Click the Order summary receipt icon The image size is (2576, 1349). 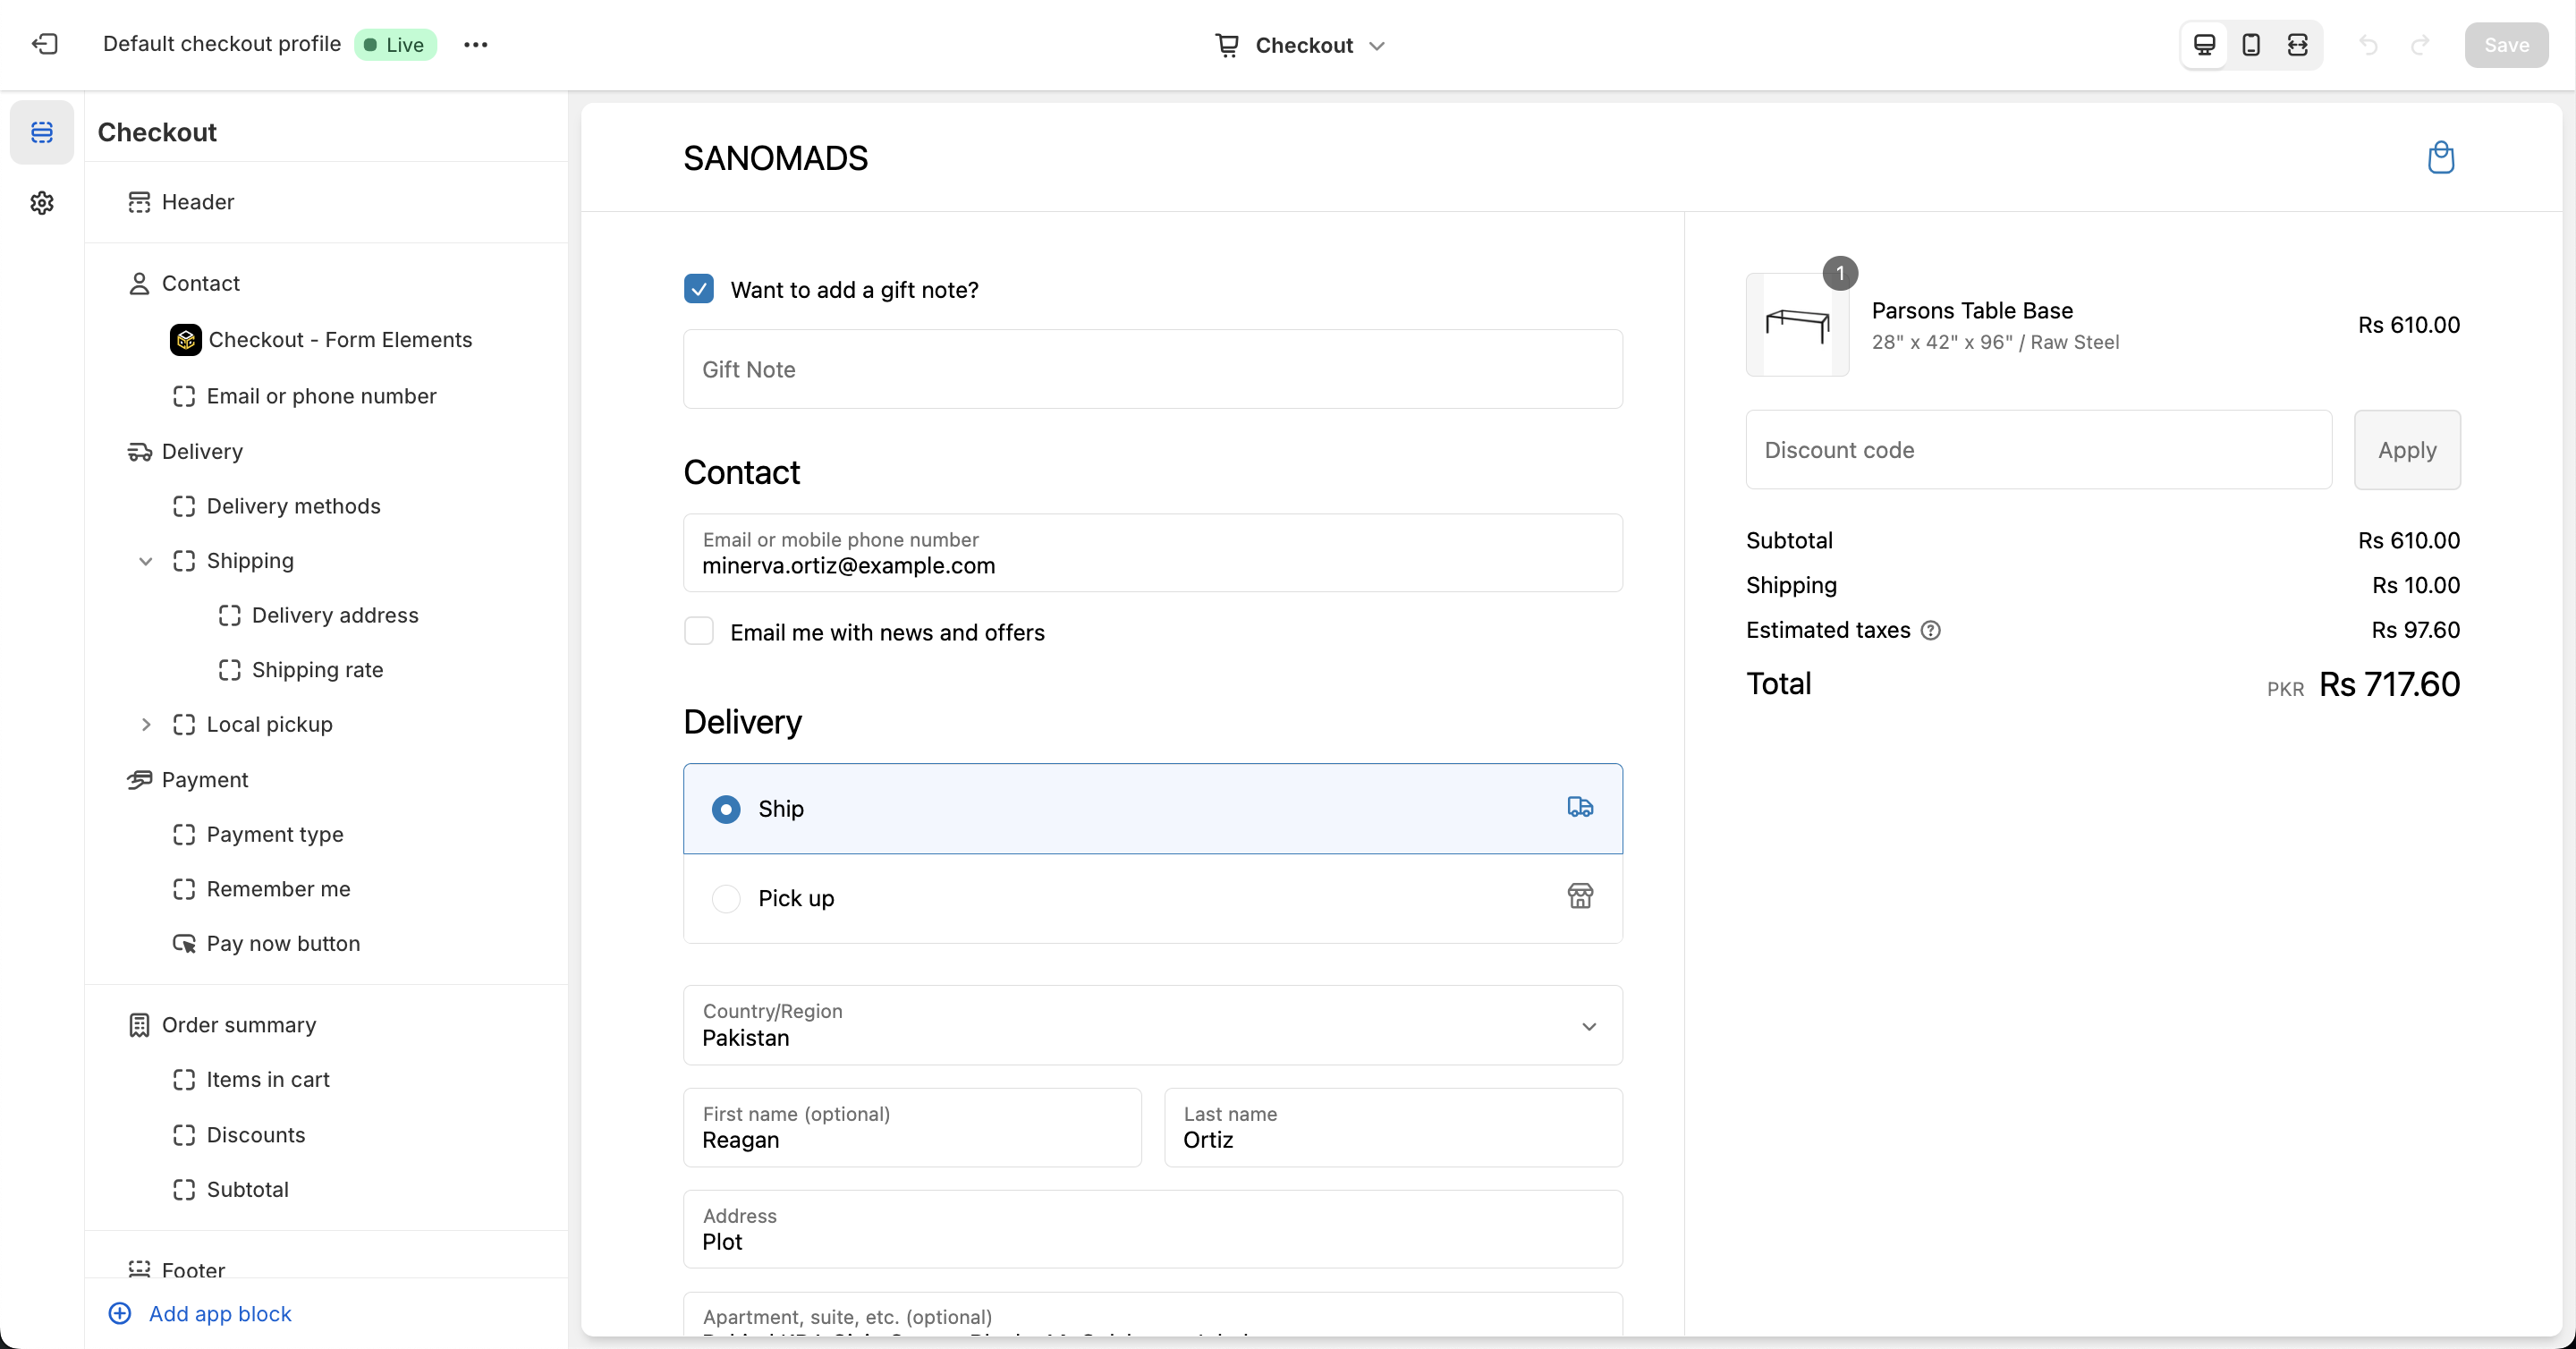point(139,1025)
